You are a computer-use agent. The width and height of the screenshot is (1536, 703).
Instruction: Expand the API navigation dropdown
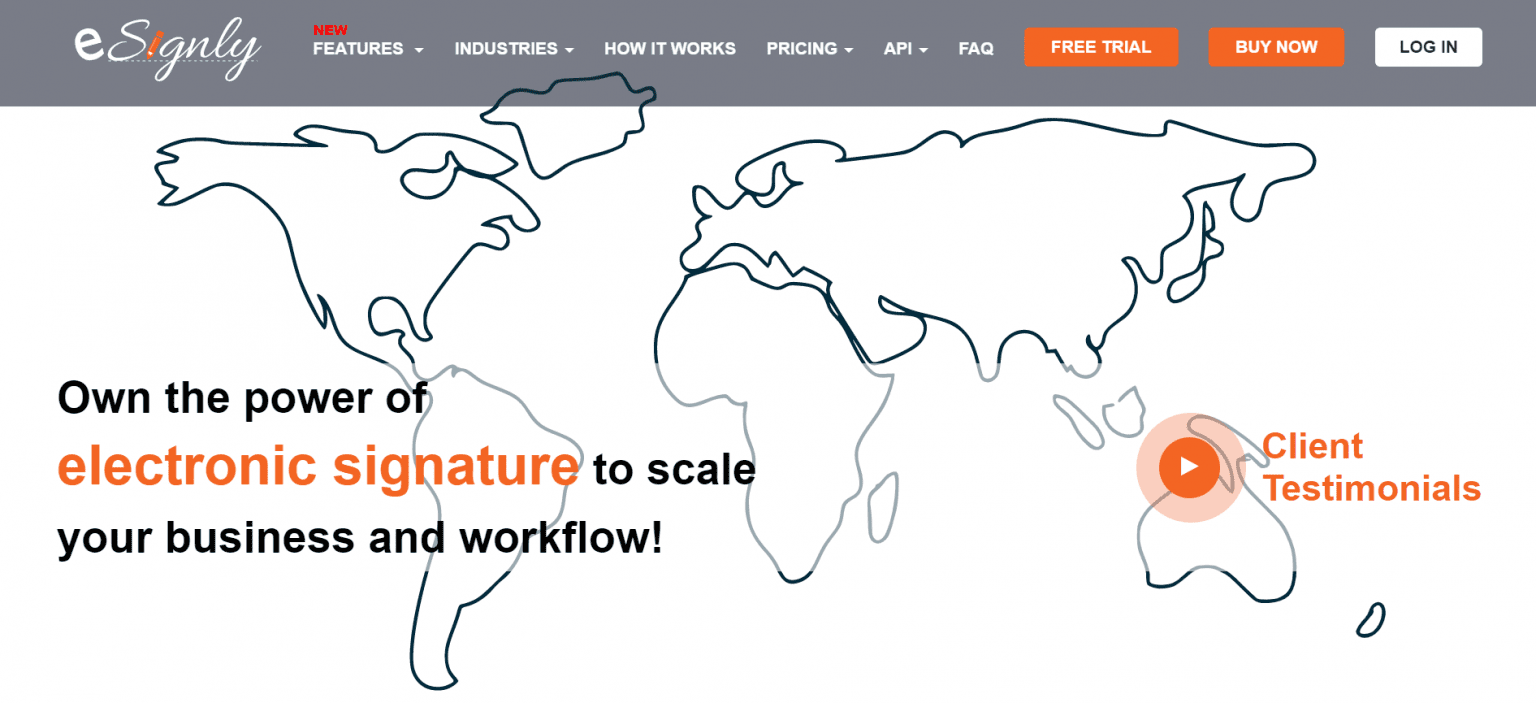tap(924, 48)
